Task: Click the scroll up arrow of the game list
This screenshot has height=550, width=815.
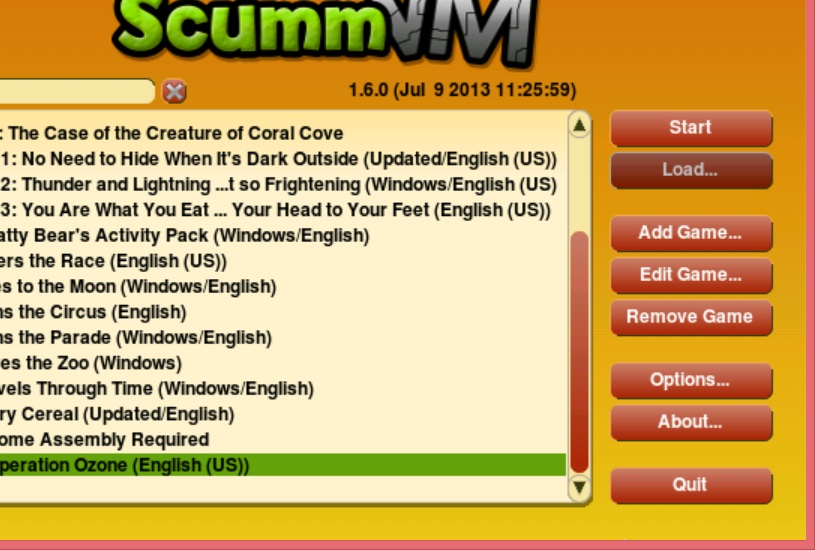Action: tap(580, 125)
